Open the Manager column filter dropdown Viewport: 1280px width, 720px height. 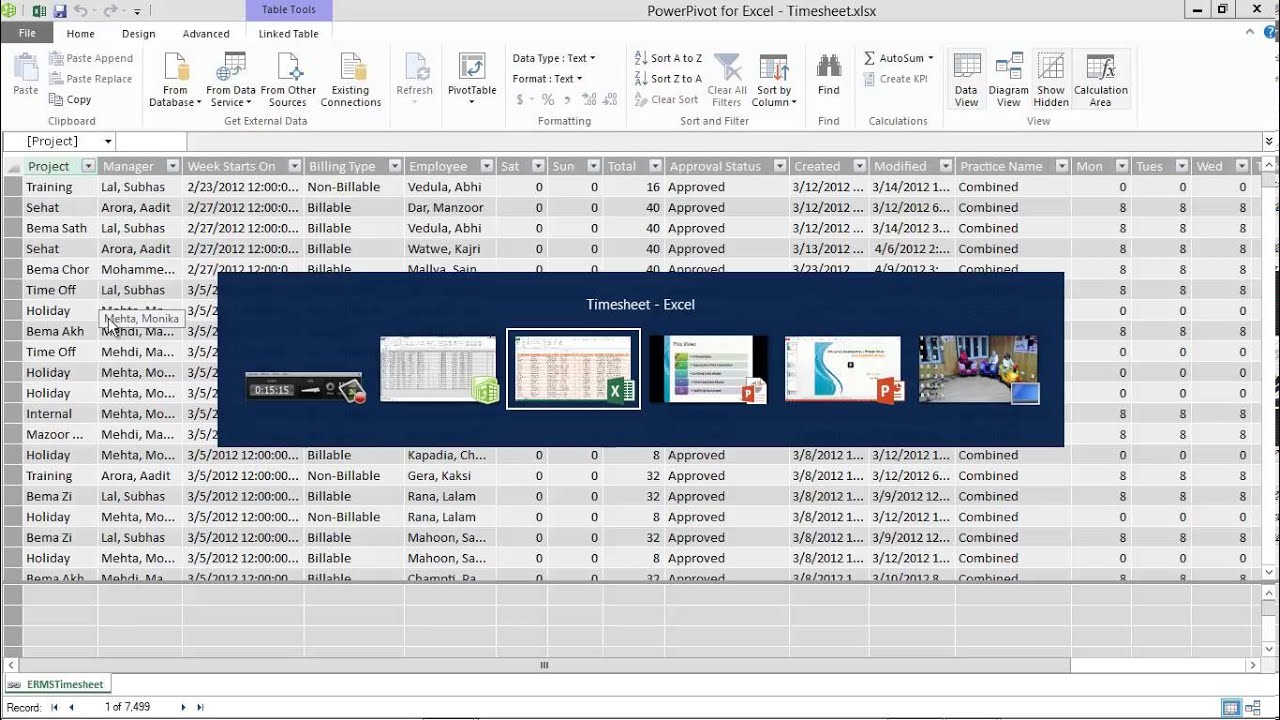(172, 166)
